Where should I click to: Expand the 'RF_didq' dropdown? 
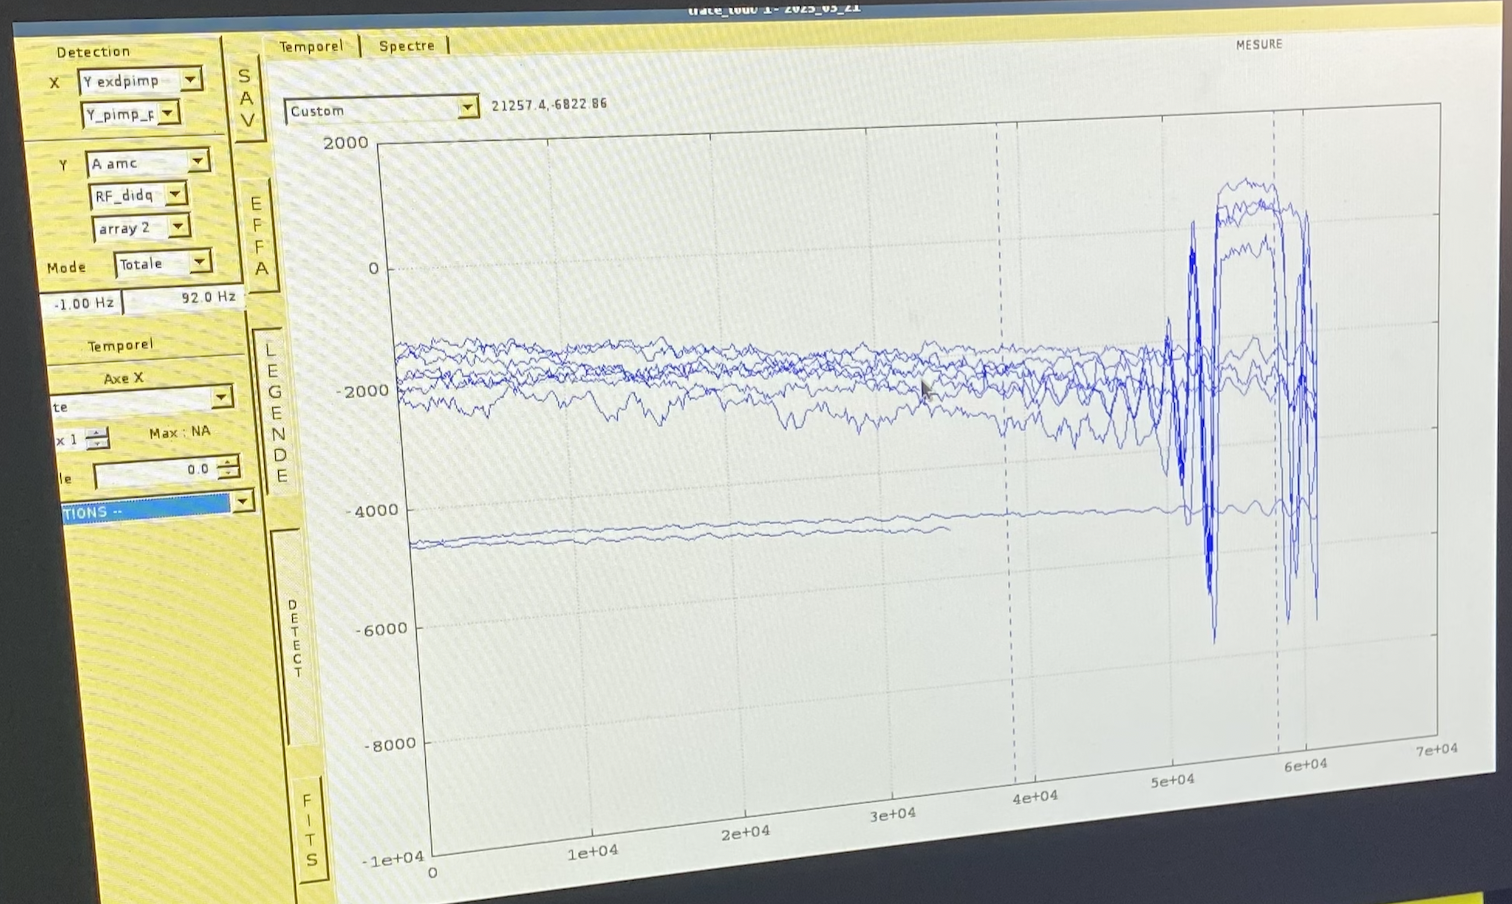coord(175,195)
